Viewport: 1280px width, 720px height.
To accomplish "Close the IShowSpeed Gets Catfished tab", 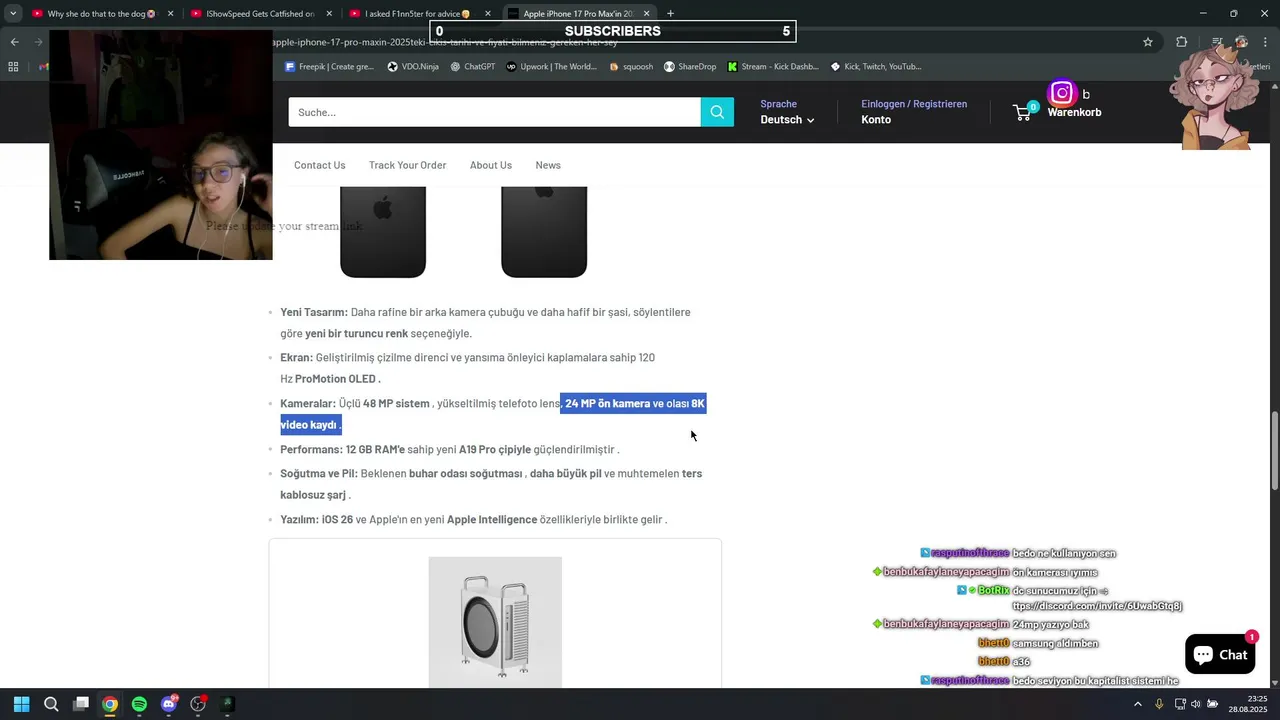I will [x=329, y=14].
